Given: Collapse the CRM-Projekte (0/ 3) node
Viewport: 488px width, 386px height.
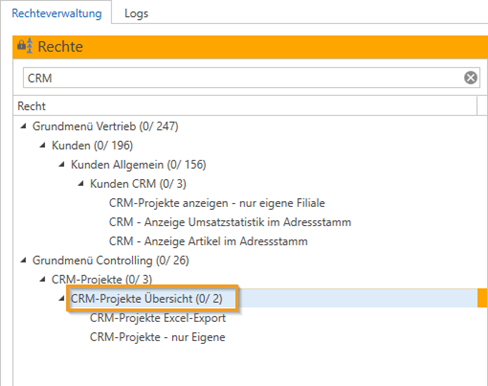Looking at the screenshot, I should pos(42,279).
